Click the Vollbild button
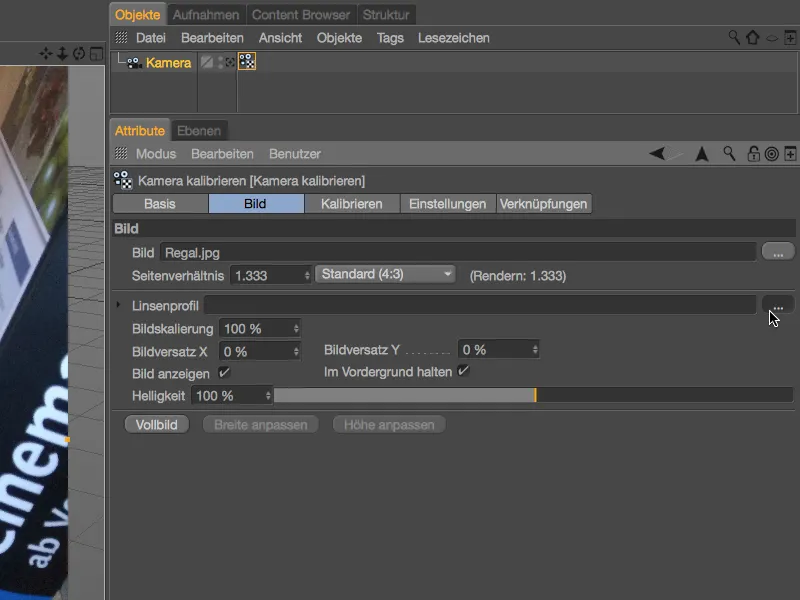Viewport: 800px width, 600px height. (157, 424)
